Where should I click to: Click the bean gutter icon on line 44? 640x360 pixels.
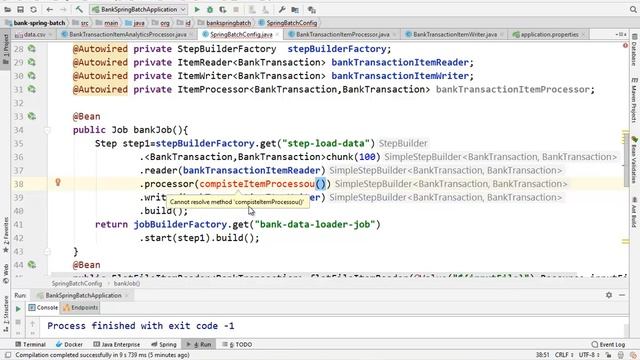pyautogui.click(x=31, y=265)
